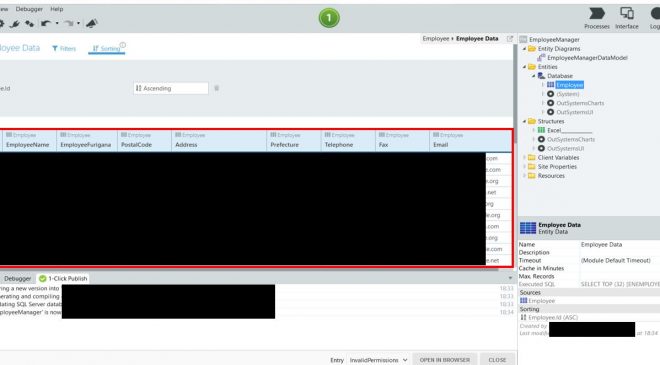
Task: Click the redo arrow in toolbar
Action: (69, 24)
